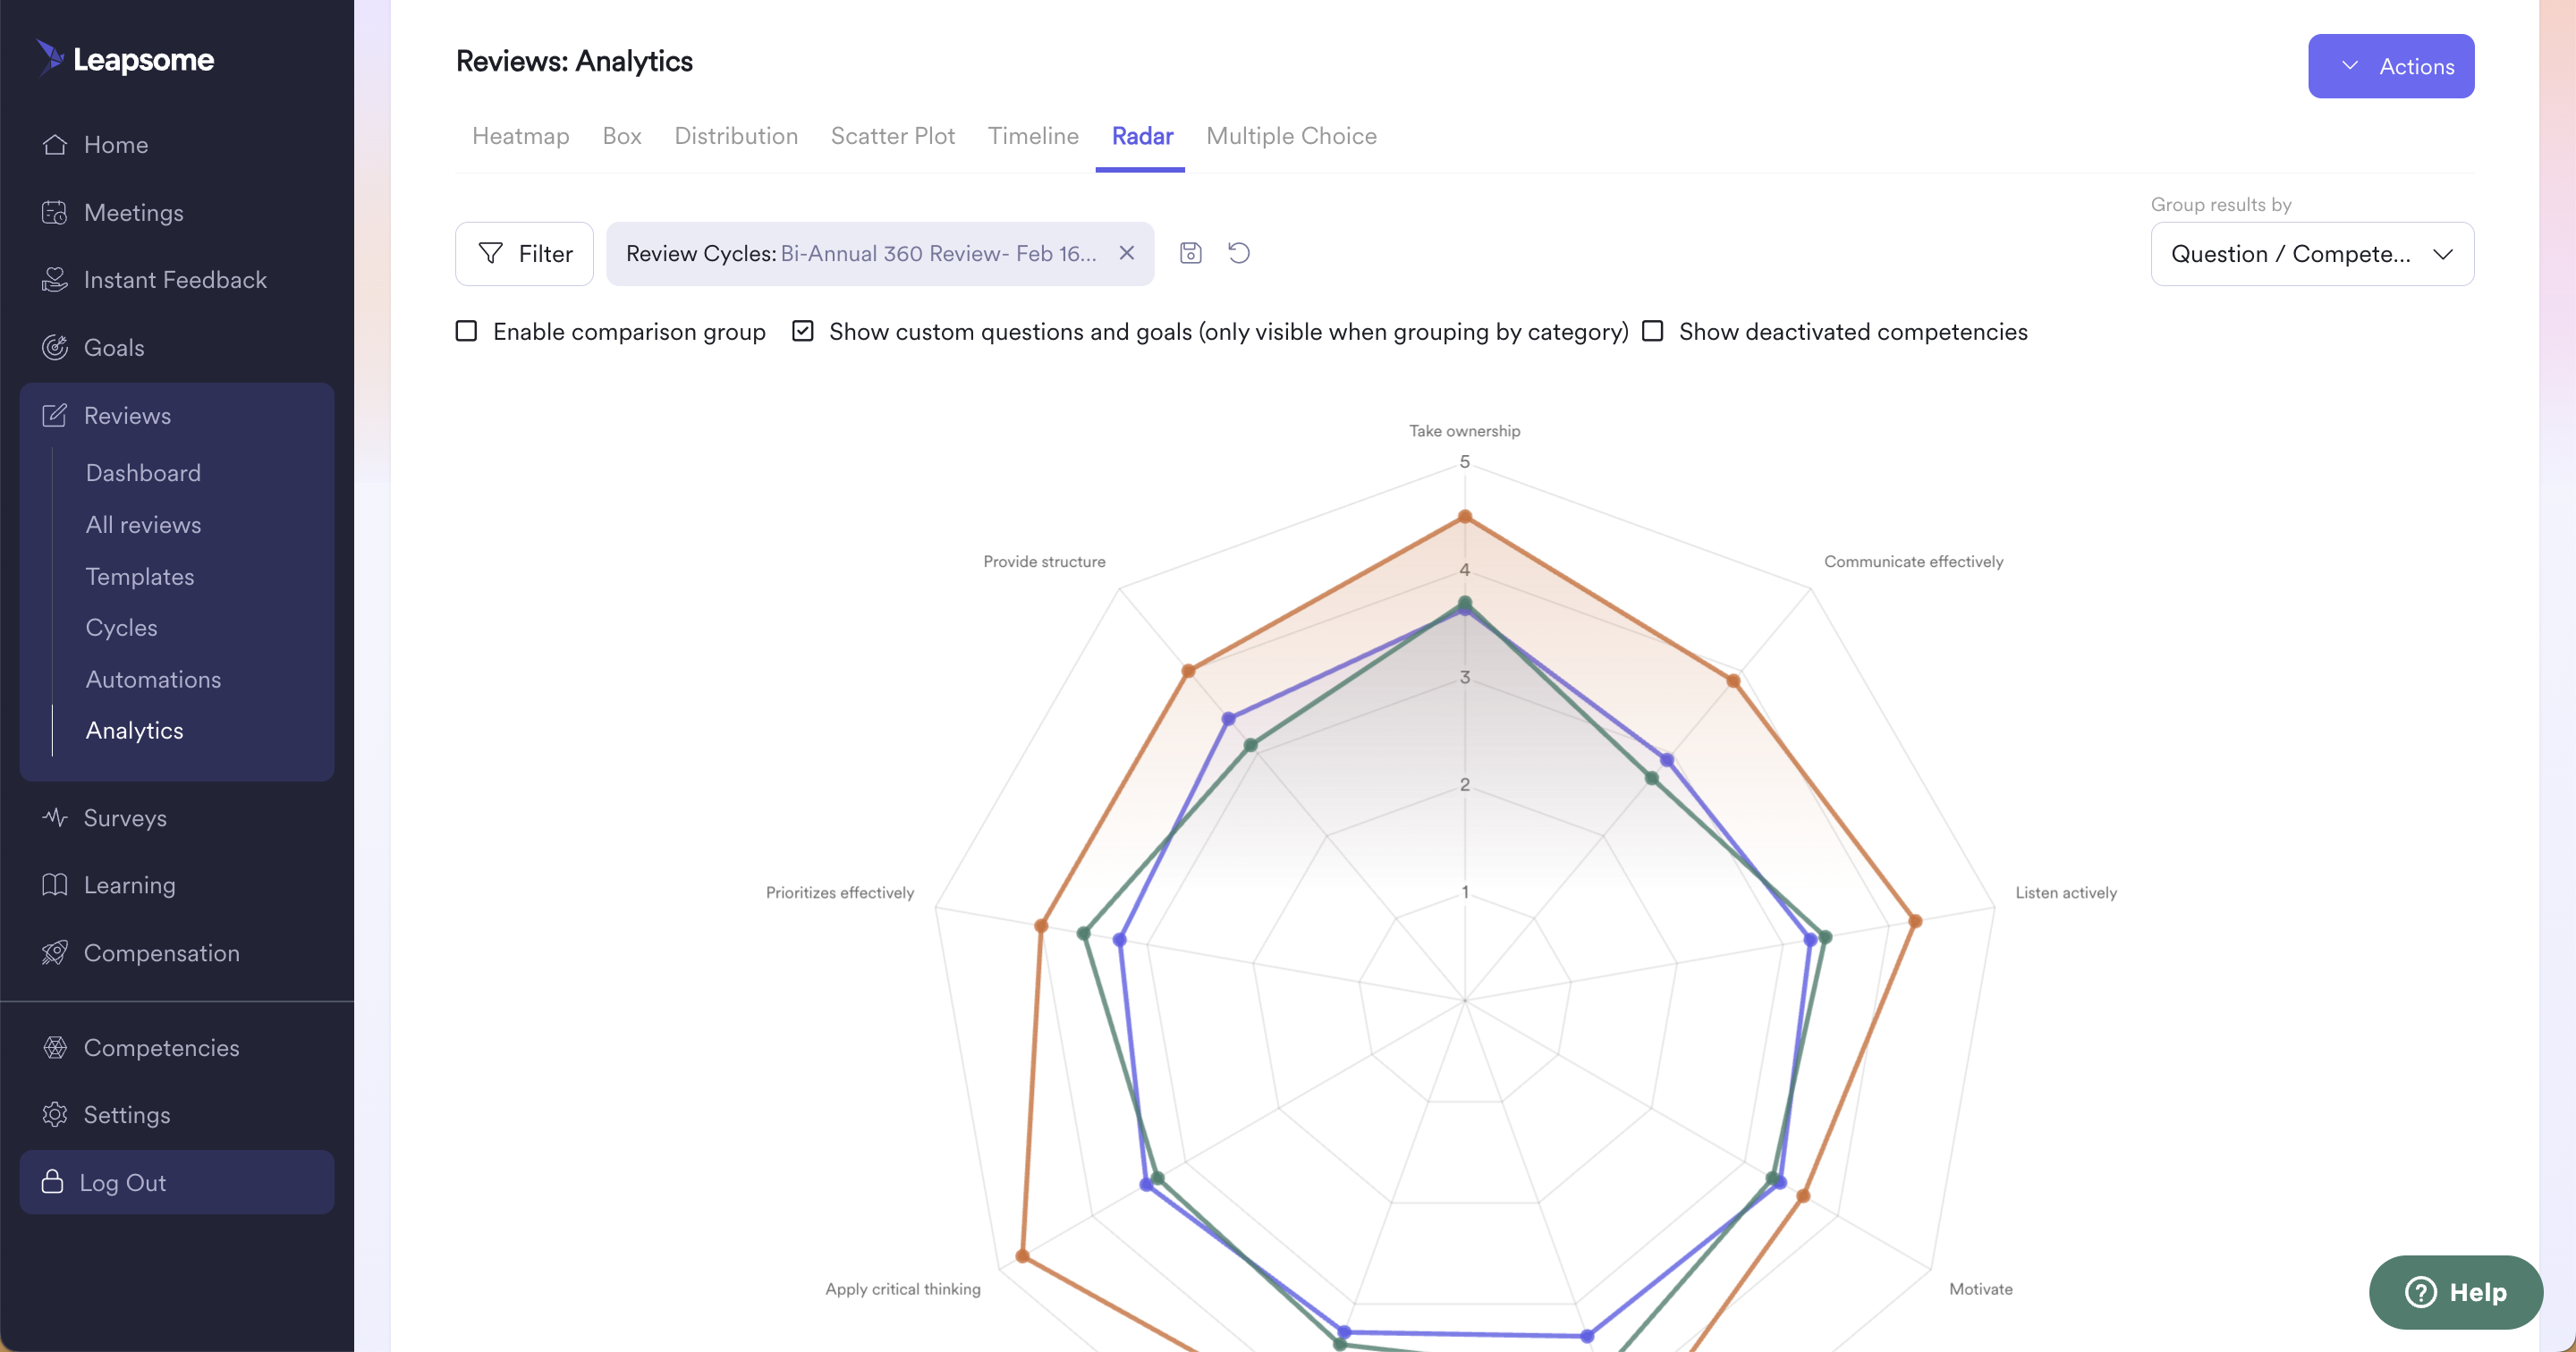
Task: Go to Meetings page
Action: click(134, 213)
